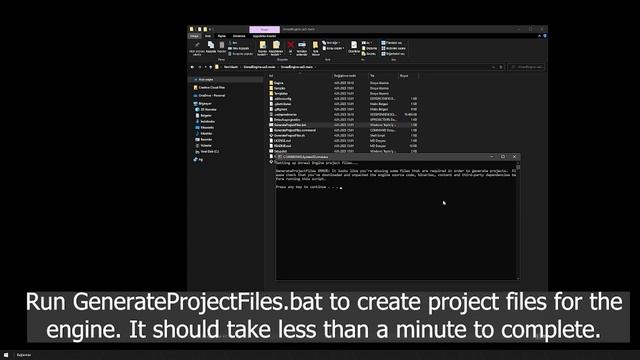Click the Forward navigation arrow
Viewport: 640px width, 360px height.
coord(200,67)
